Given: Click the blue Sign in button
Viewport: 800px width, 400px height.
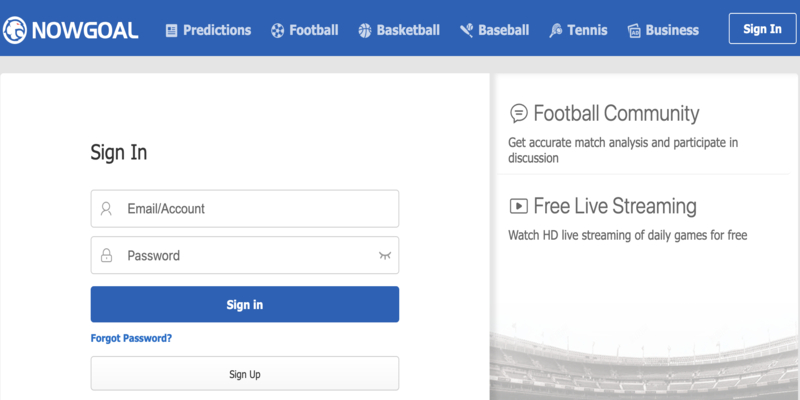Looking at the screenshot, I should coord(245,305).
